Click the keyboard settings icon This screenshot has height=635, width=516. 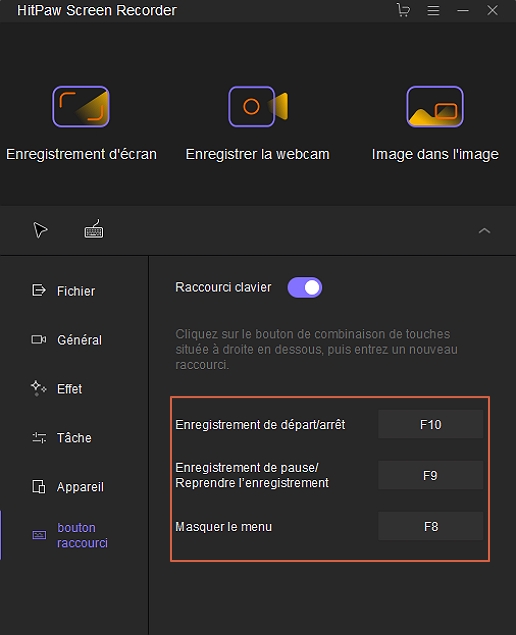pos(94,230)
